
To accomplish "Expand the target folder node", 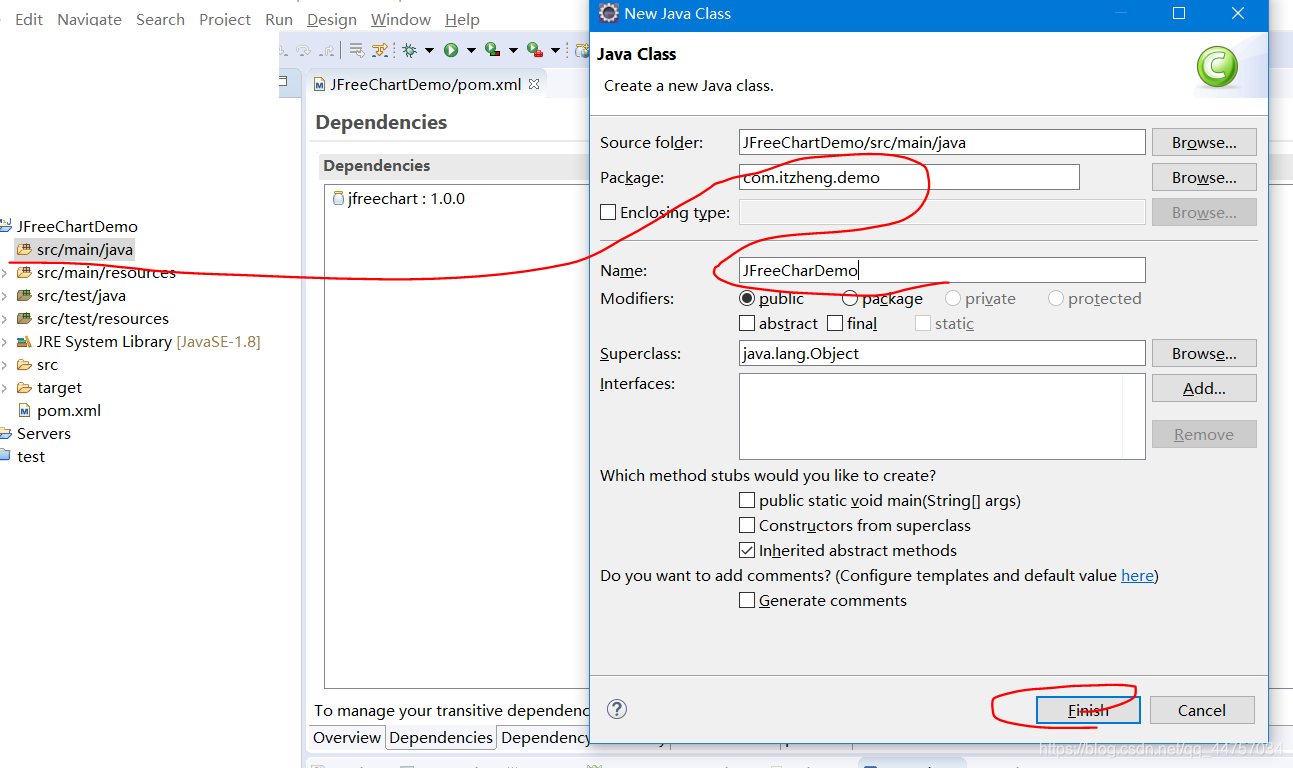I will [5, 387].
